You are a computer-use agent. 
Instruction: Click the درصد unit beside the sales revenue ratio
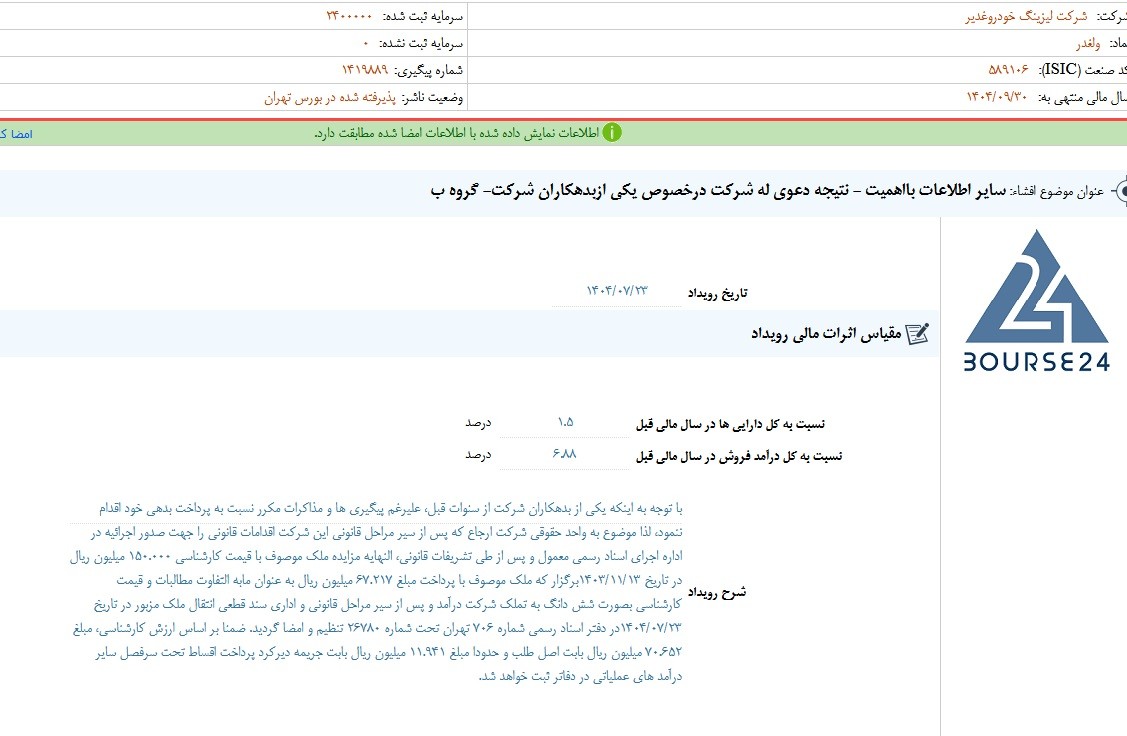pos(478,454)
